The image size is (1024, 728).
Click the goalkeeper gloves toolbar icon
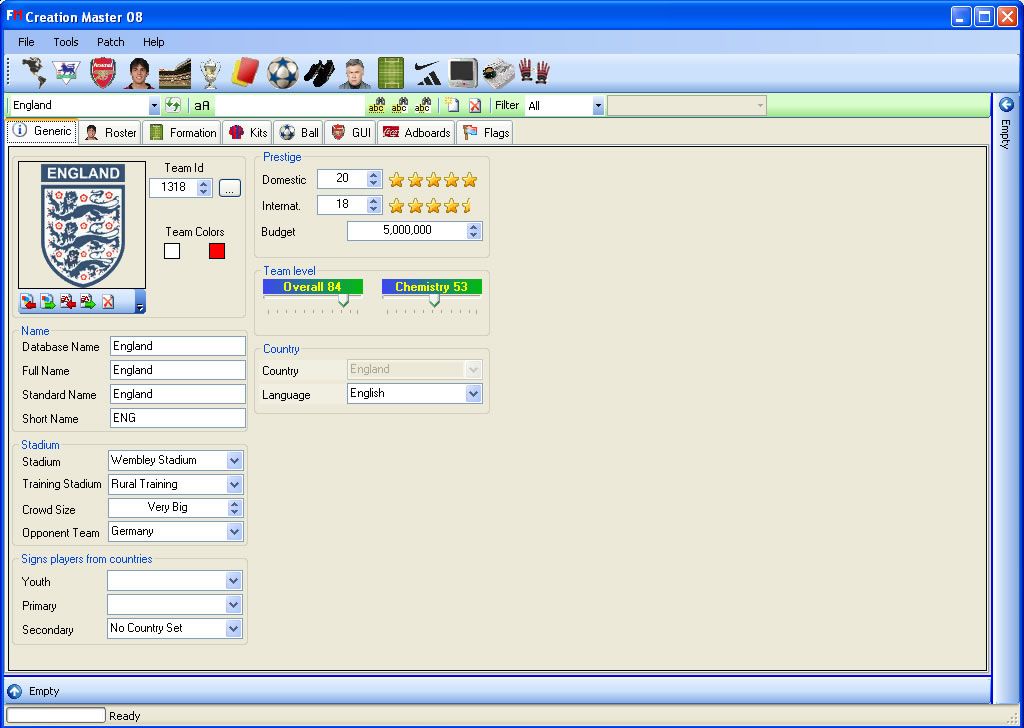[534, 73]
